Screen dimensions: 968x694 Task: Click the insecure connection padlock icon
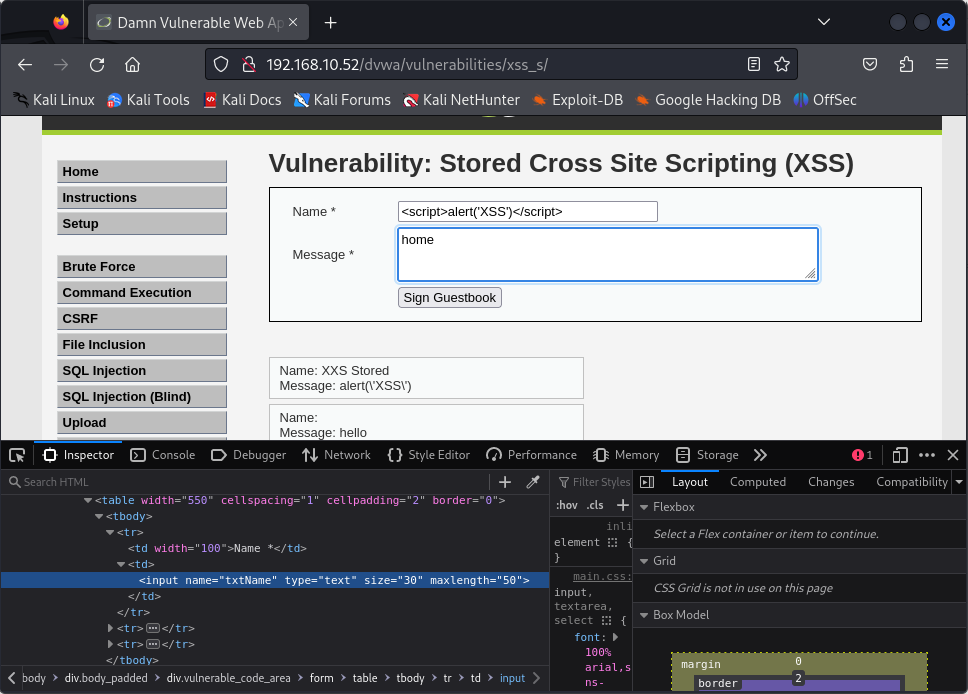(x=249, y=64)
